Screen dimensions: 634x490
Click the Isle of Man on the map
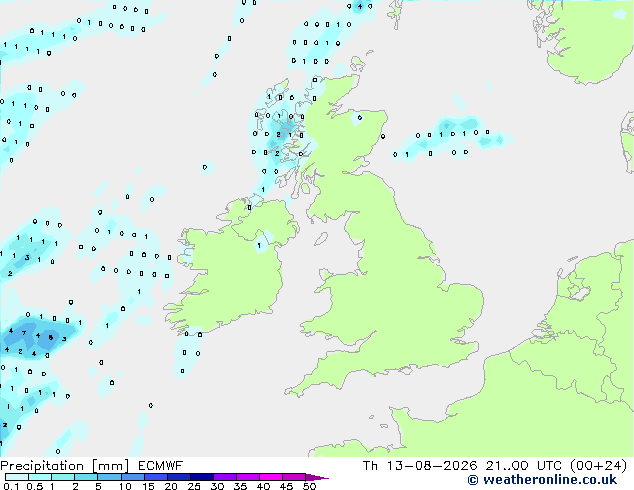321,239
